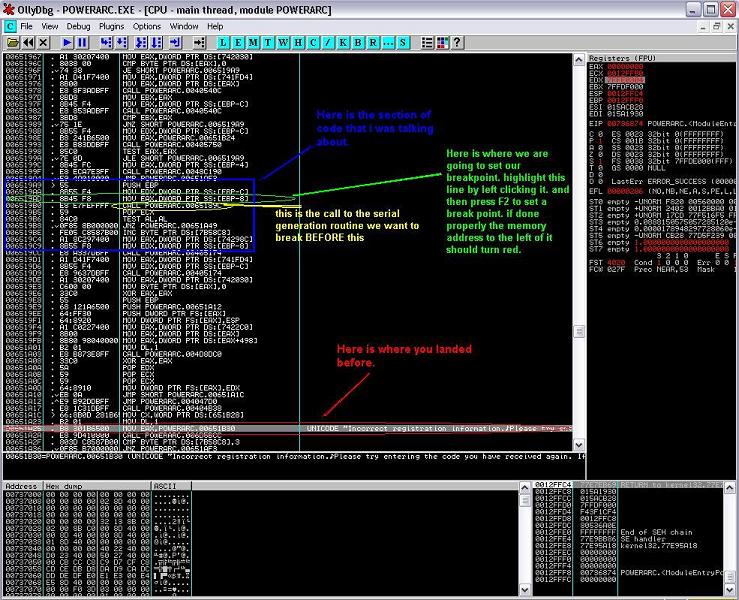
Task: Open the View menu
Action: click(49, 26)
